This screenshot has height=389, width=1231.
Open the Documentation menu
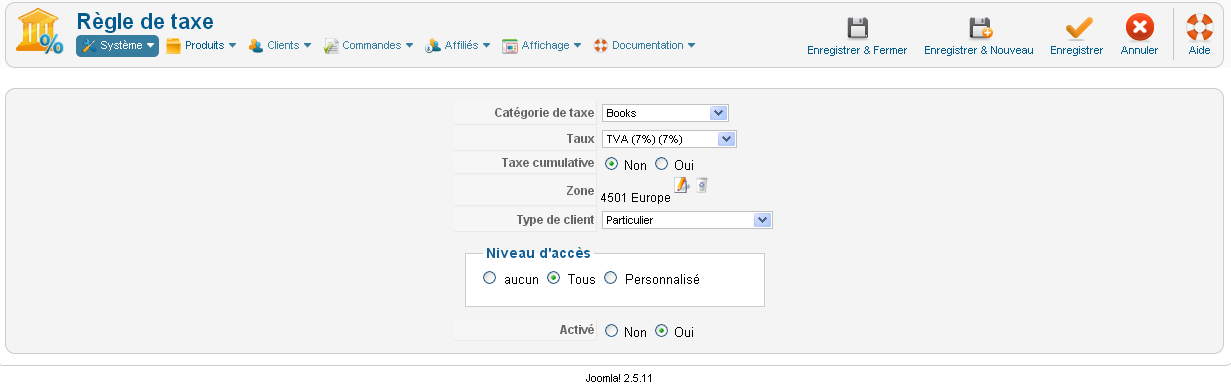tap(644, 46)
